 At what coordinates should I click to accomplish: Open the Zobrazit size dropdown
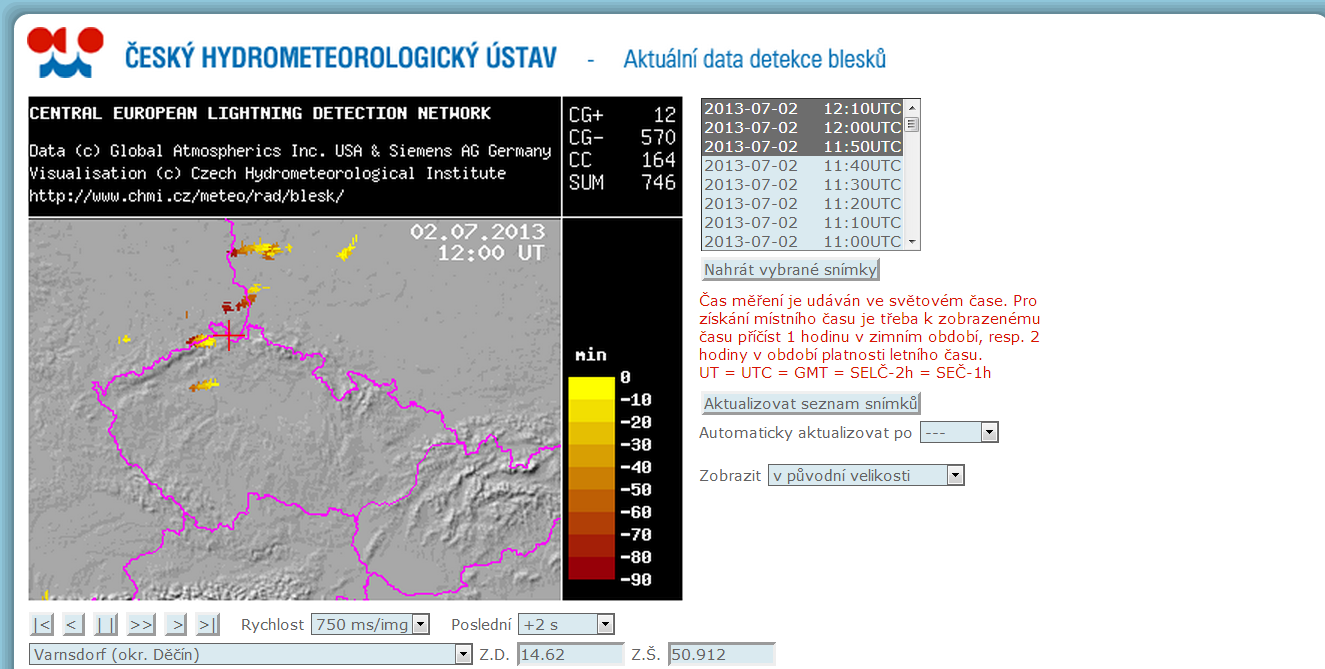click(955, 476)
